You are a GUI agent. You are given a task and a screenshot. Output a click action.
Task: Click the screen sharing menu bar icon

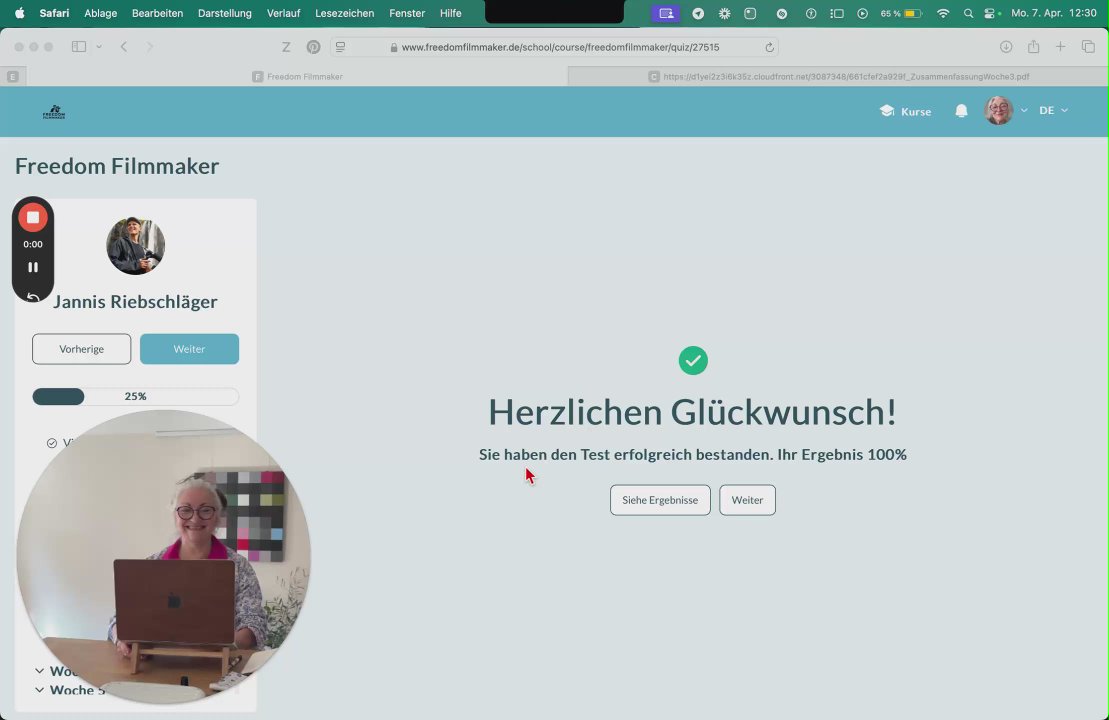click(666, 13)
